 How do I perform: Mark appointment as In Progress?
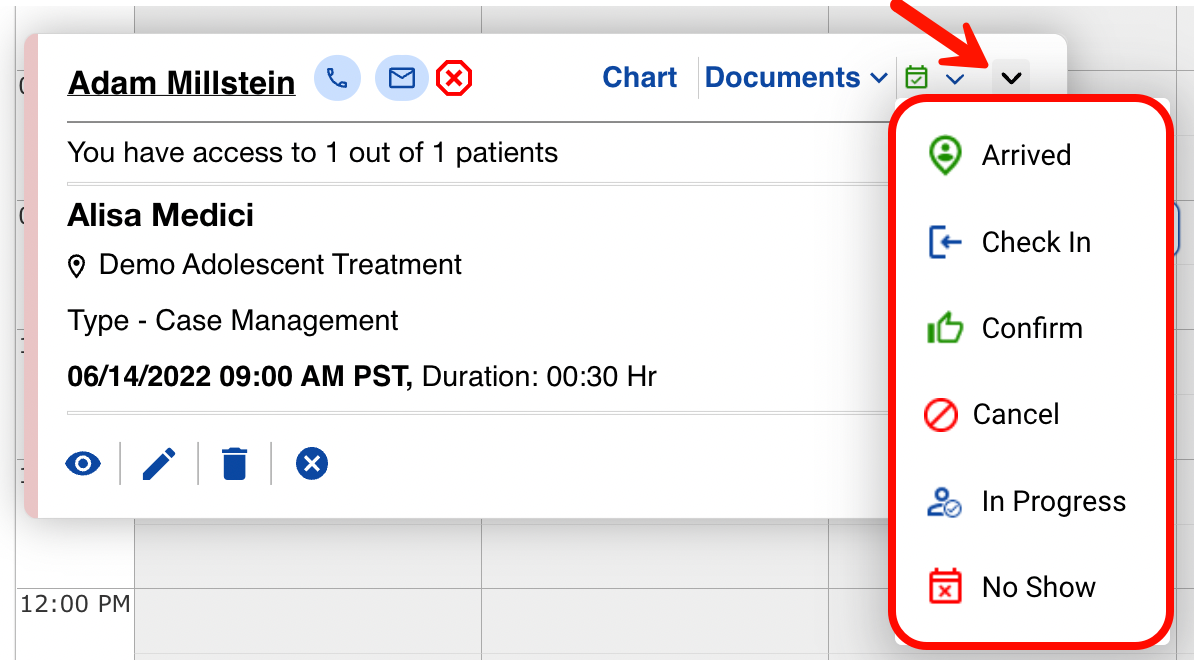pos(1053,501)
